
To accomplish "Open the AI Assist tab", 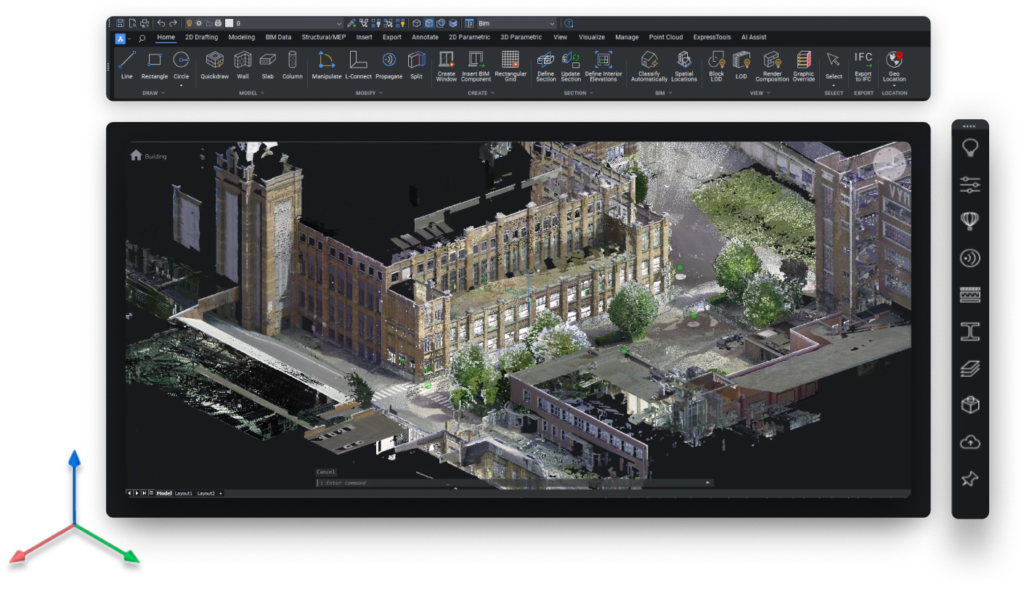I will (754, 37).
